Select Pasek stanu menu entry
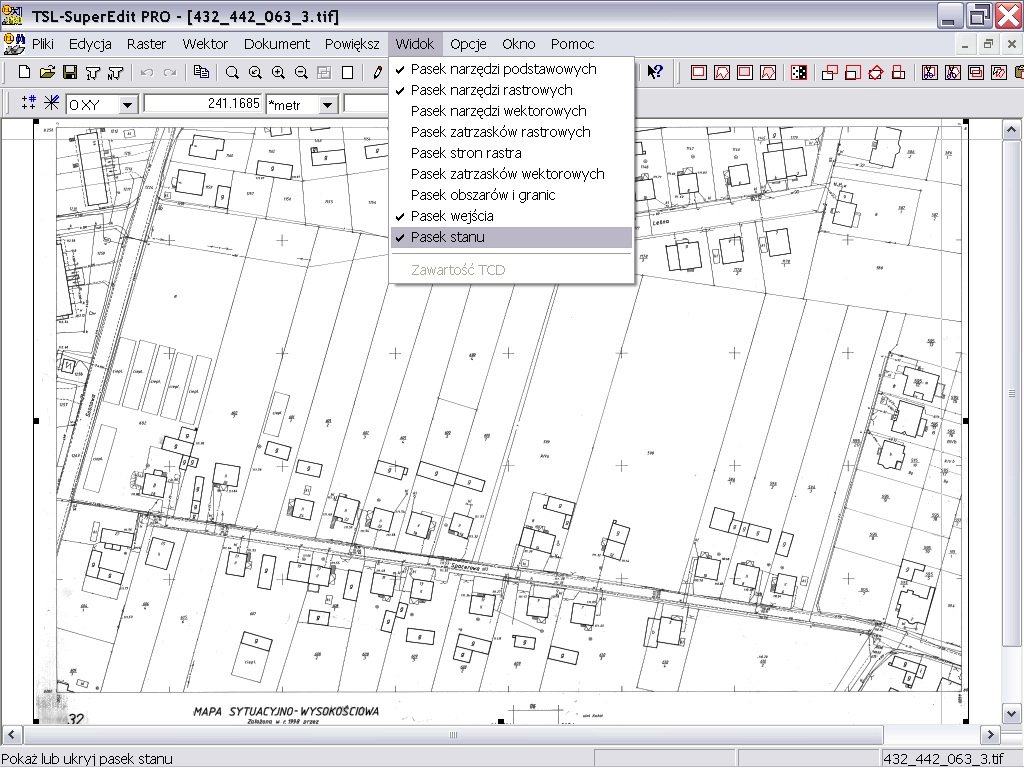The width and height of the screenshot is (1024, 768). pyautogui.click(x=447, y=237)
